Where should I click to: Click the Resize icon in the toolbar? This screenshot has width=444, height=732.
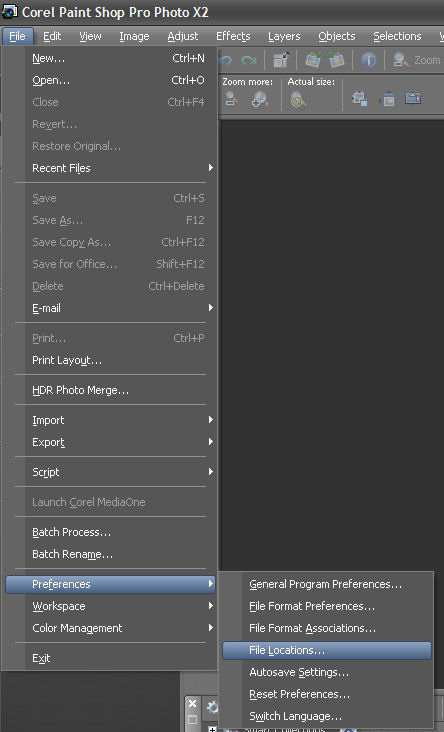281,60
